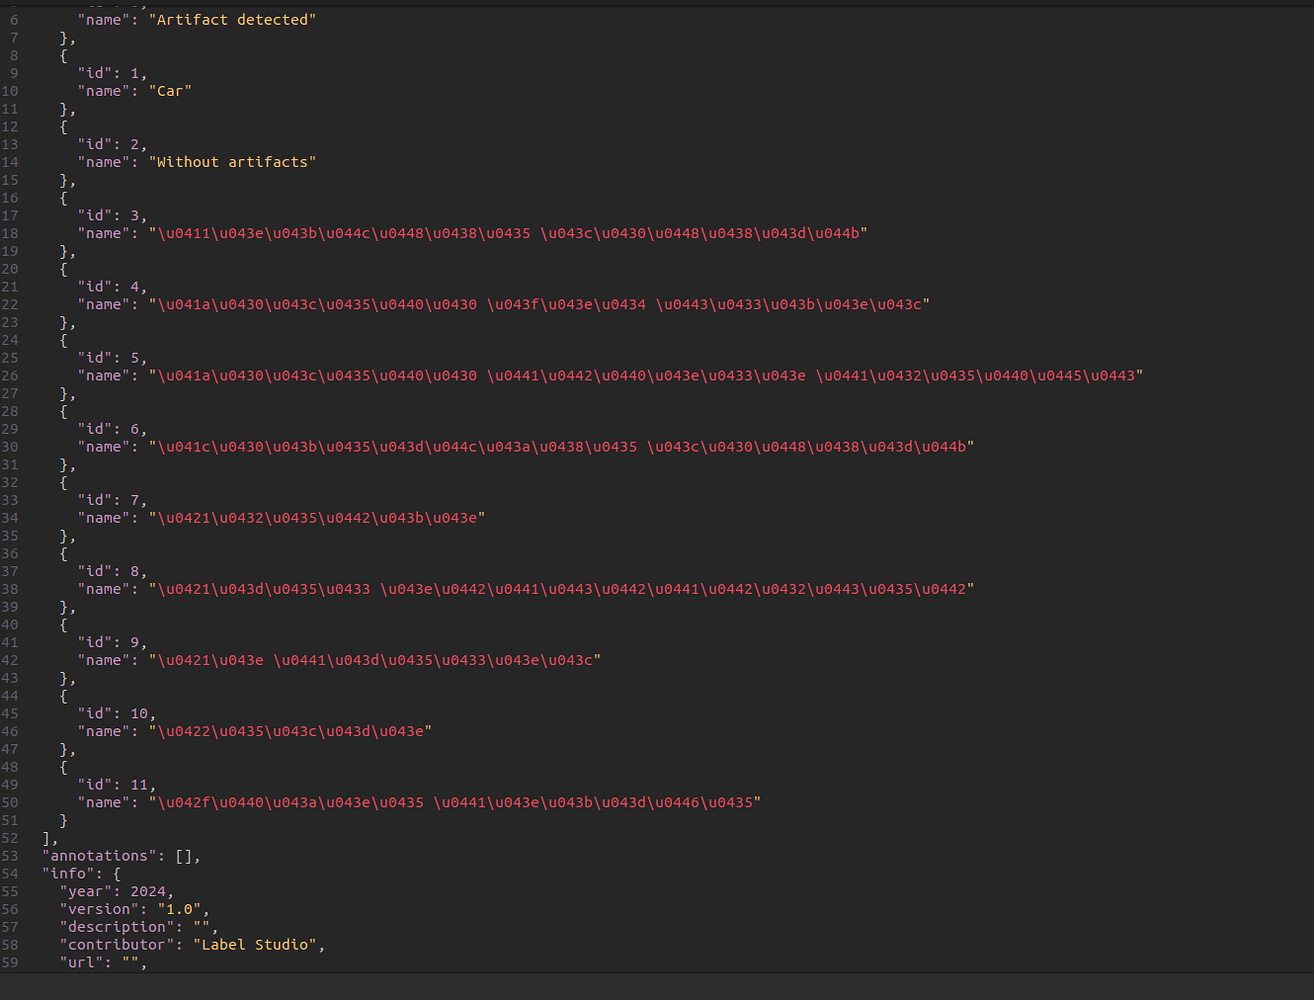The width and height of the screenshot is (1314, 1000).
Task: Click the string value "Artifact detected"
Action: [234, 19]
